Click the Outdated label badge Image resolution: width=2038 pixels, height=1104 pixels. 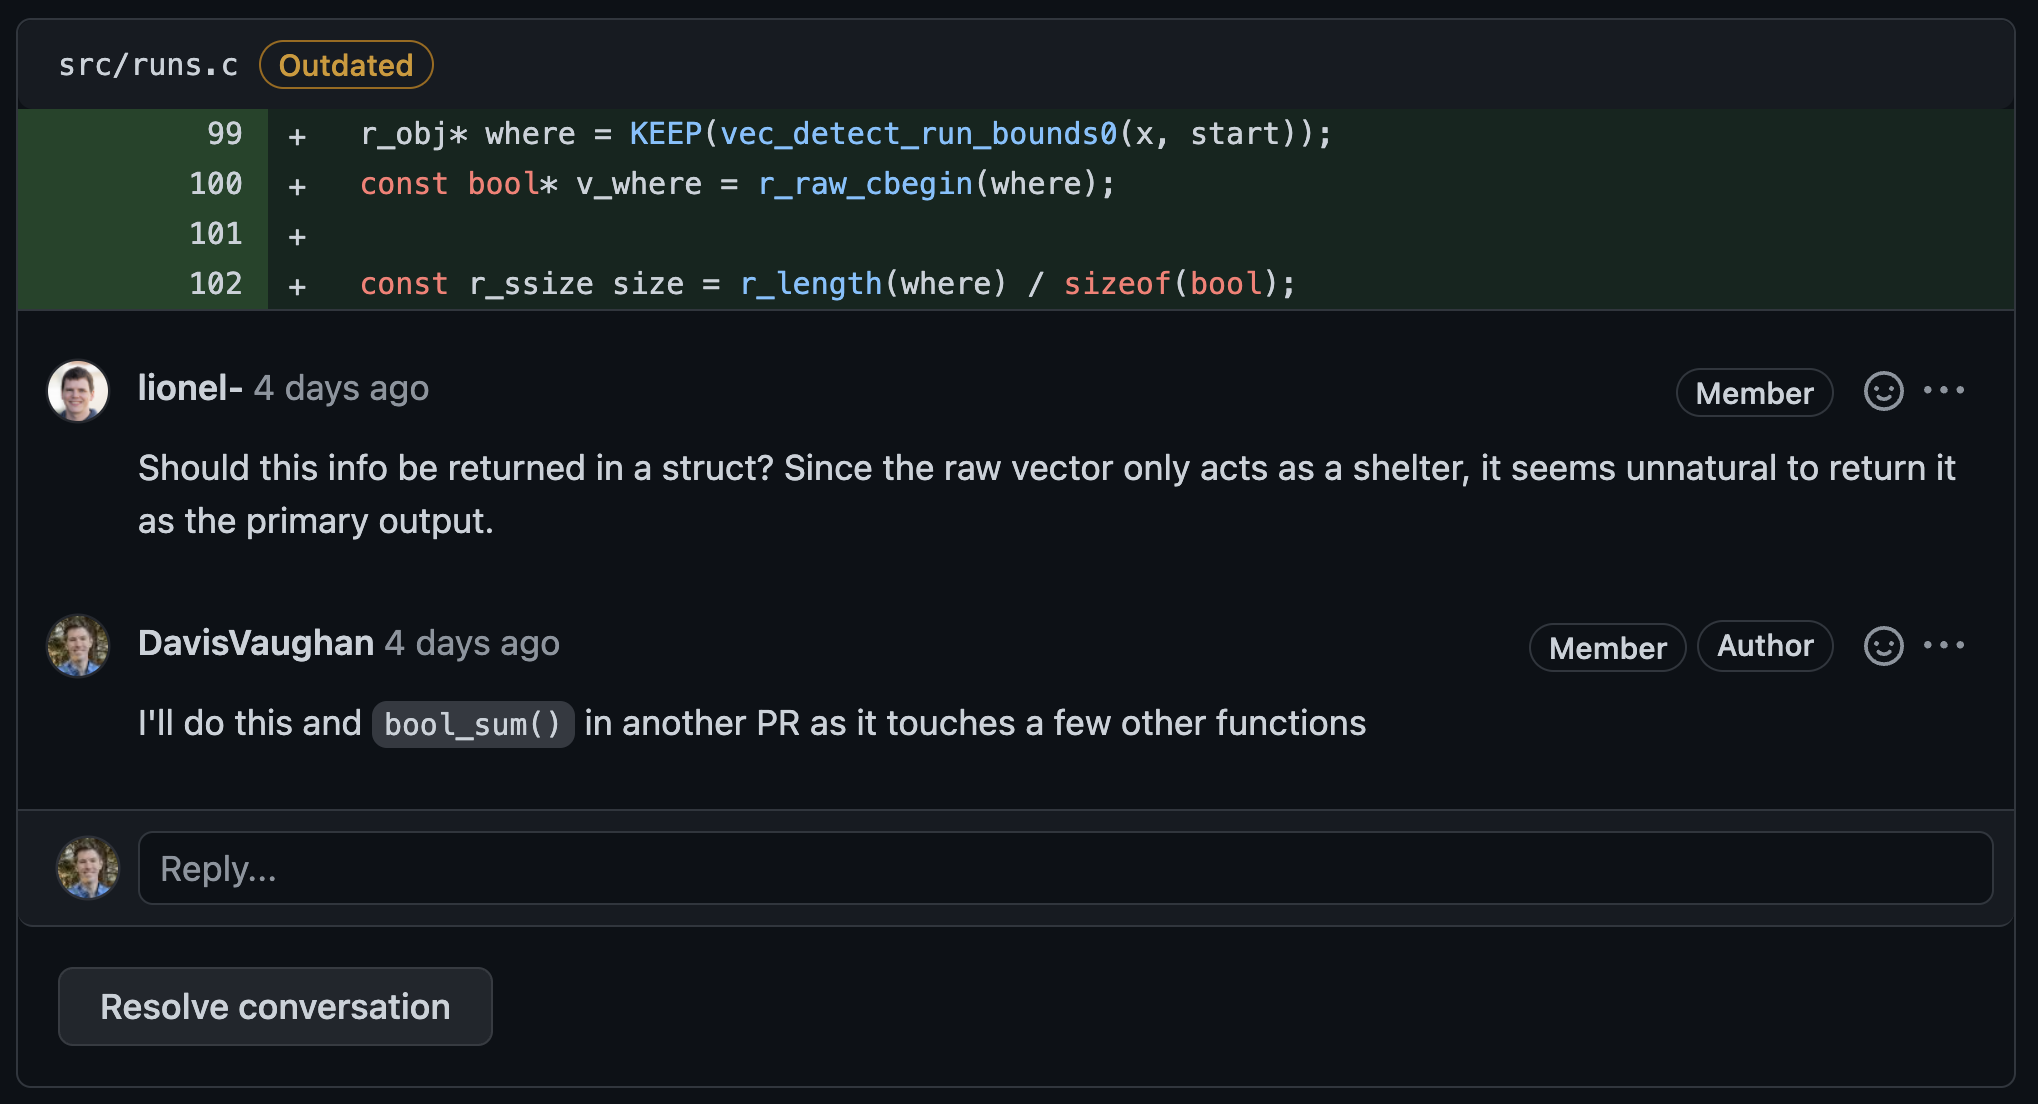(x=346, y=65)
